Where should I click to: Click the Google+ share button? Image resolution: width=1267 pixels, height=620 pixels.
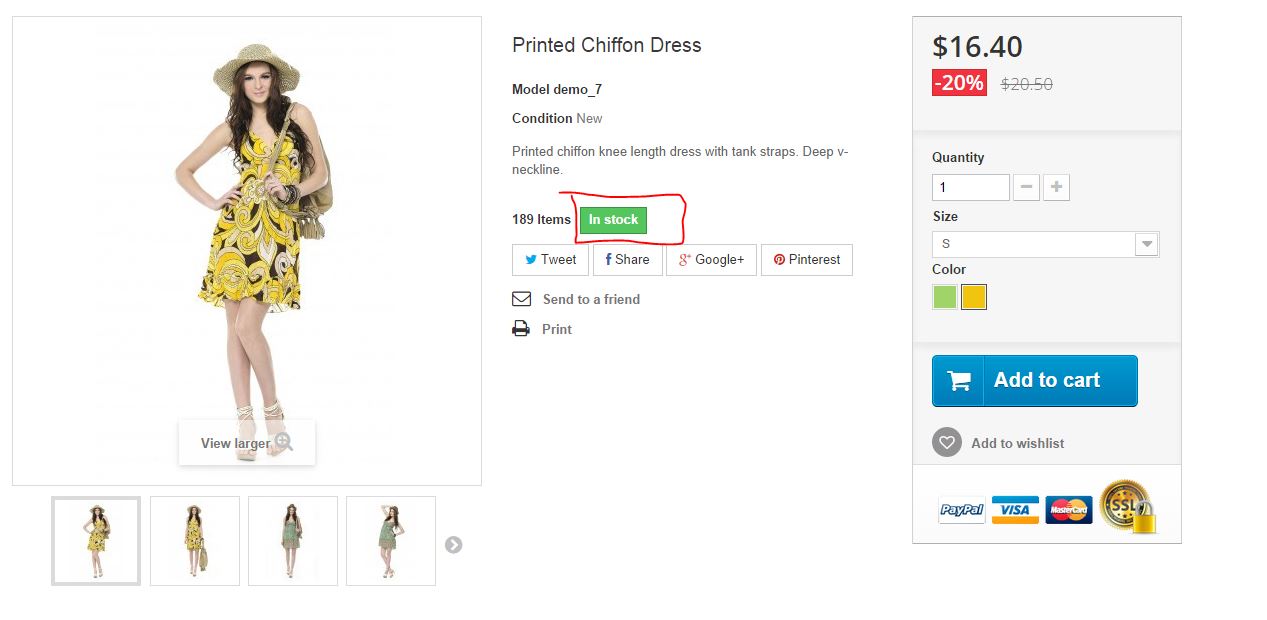[711, 260]
